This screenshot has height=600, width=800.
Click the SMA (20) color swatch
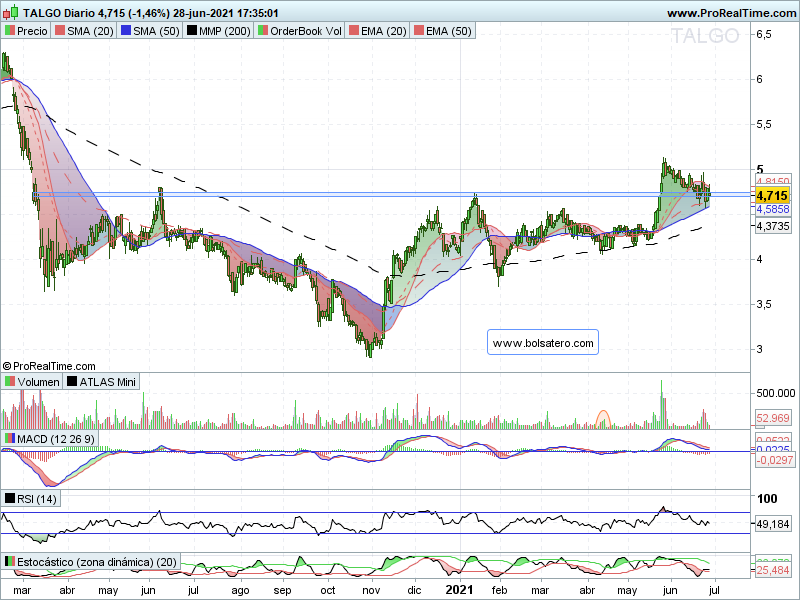pyautogui.click(x=60, y=31)
